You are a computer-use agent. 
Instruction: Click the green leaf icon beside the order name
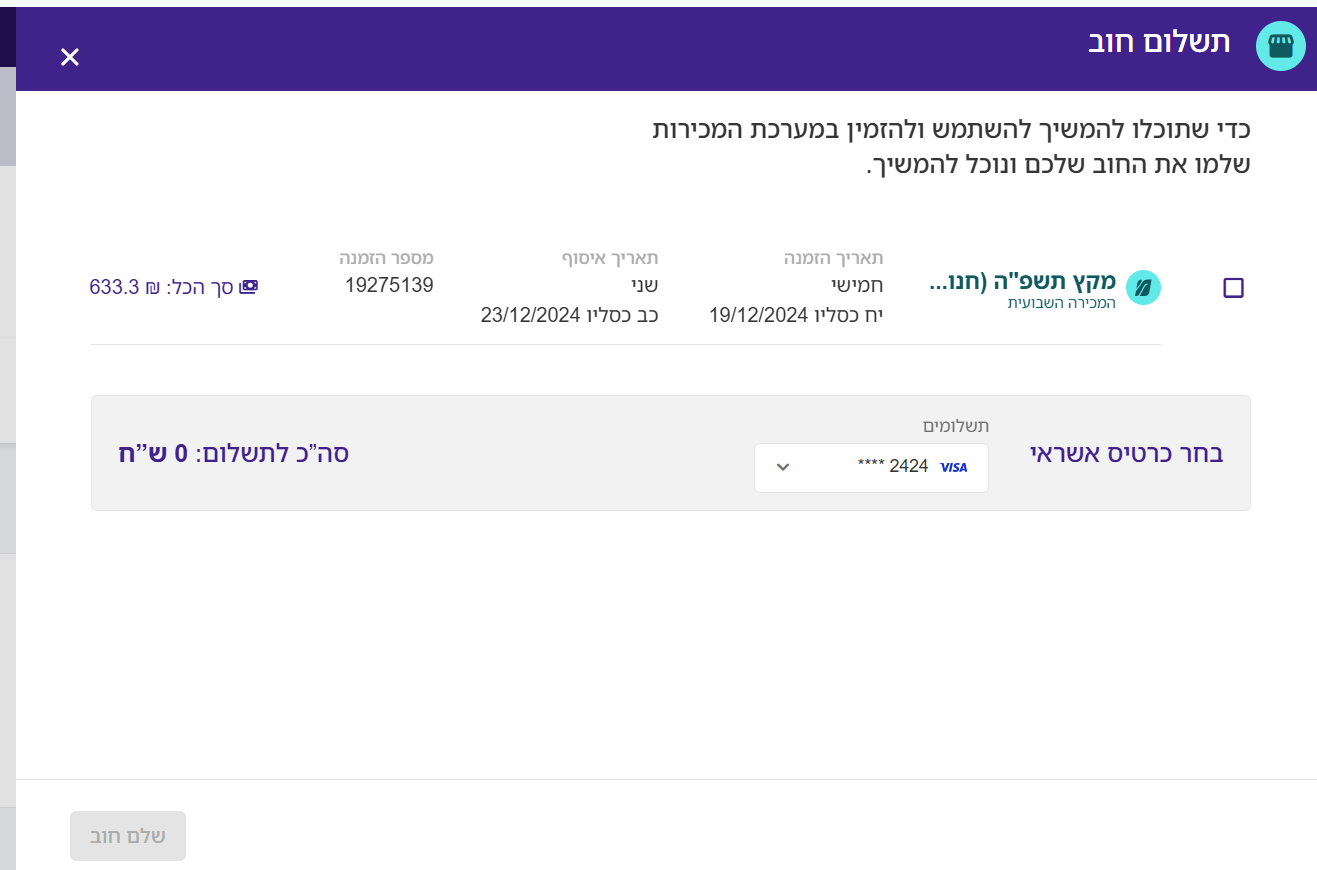point(1143,288)
